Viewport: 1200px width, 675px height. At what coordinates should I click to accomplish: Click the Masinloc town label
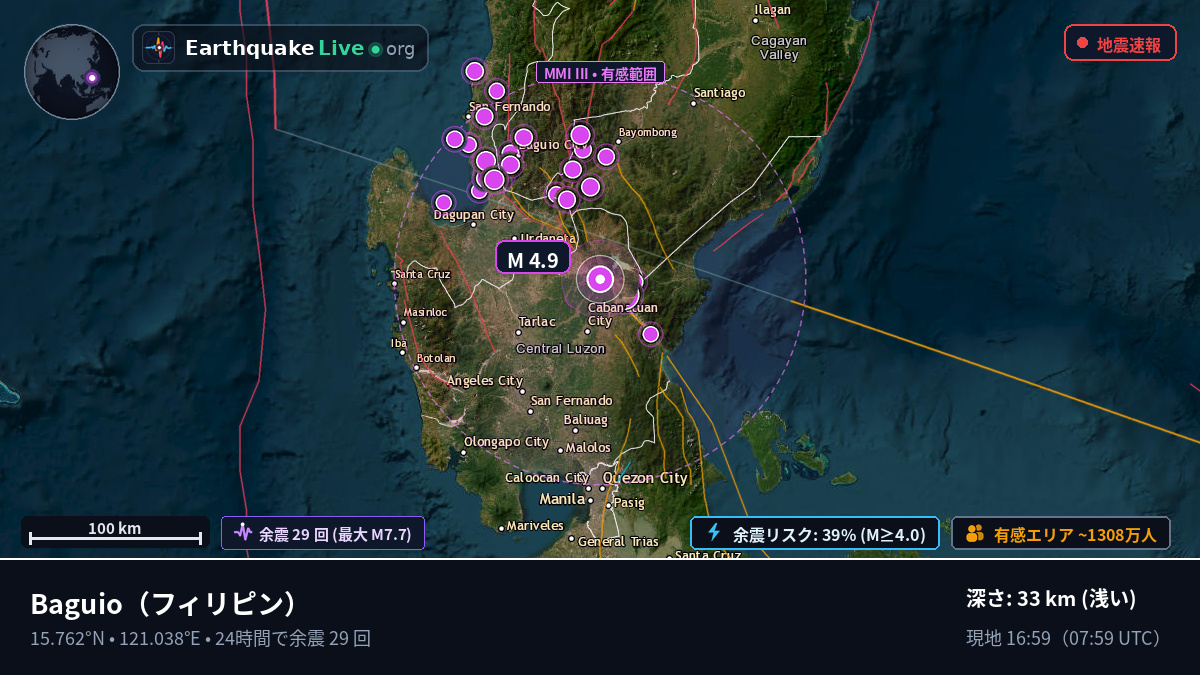[426, 312]
